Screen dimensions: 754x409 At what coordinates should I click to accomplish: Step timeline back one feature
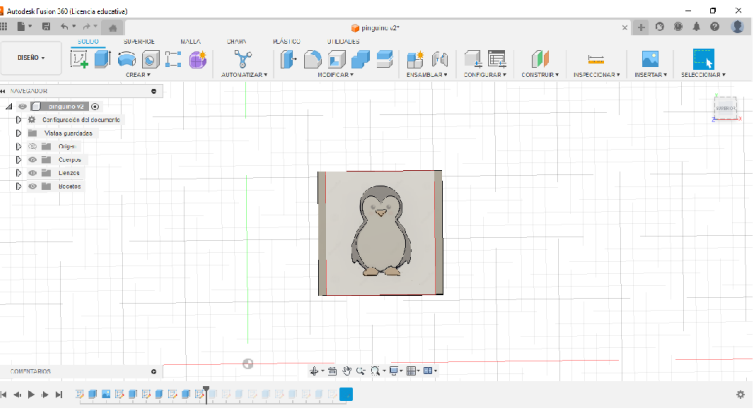(17, 395)
